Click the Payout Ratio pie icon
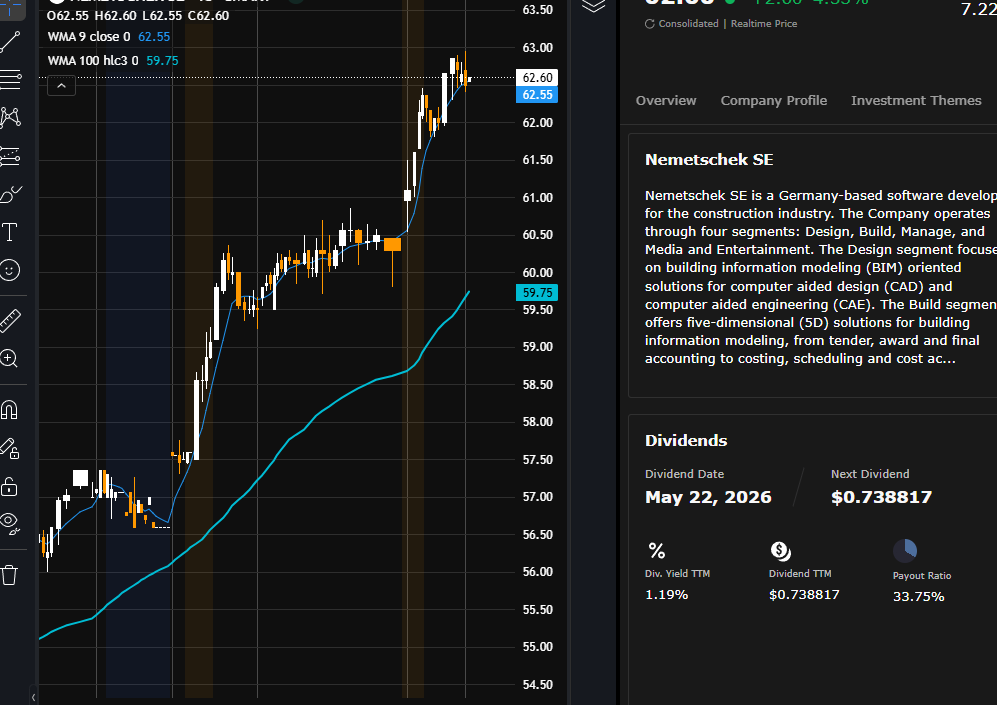The image size is (997, 705). point(905,551)
